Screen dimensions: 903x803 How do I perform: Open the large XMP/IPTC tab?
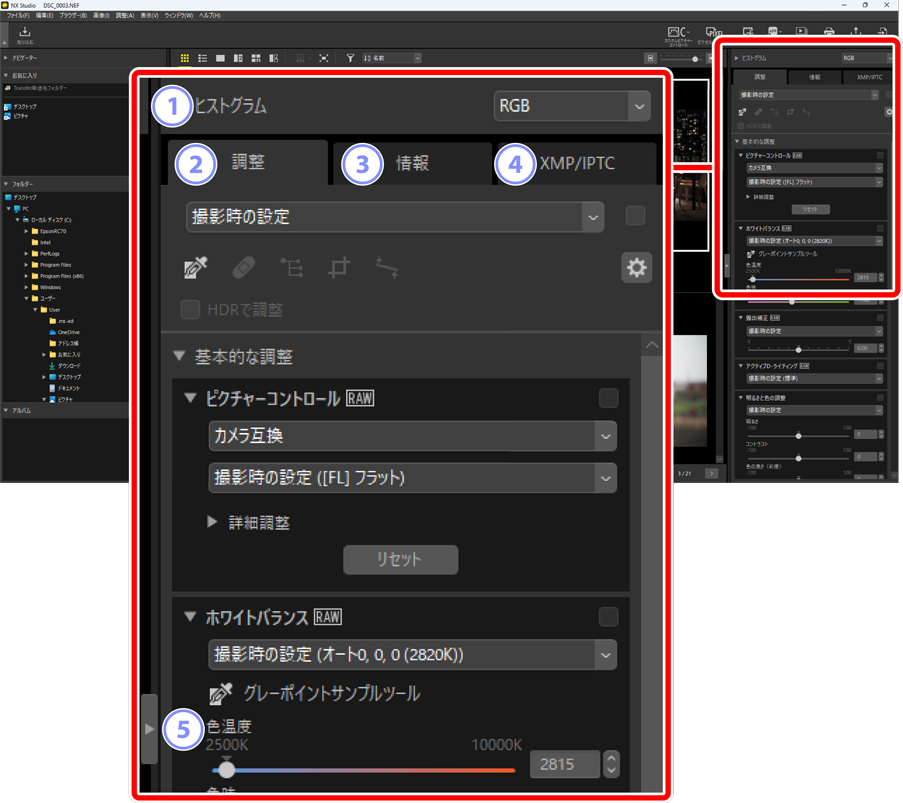pos(577,164)
